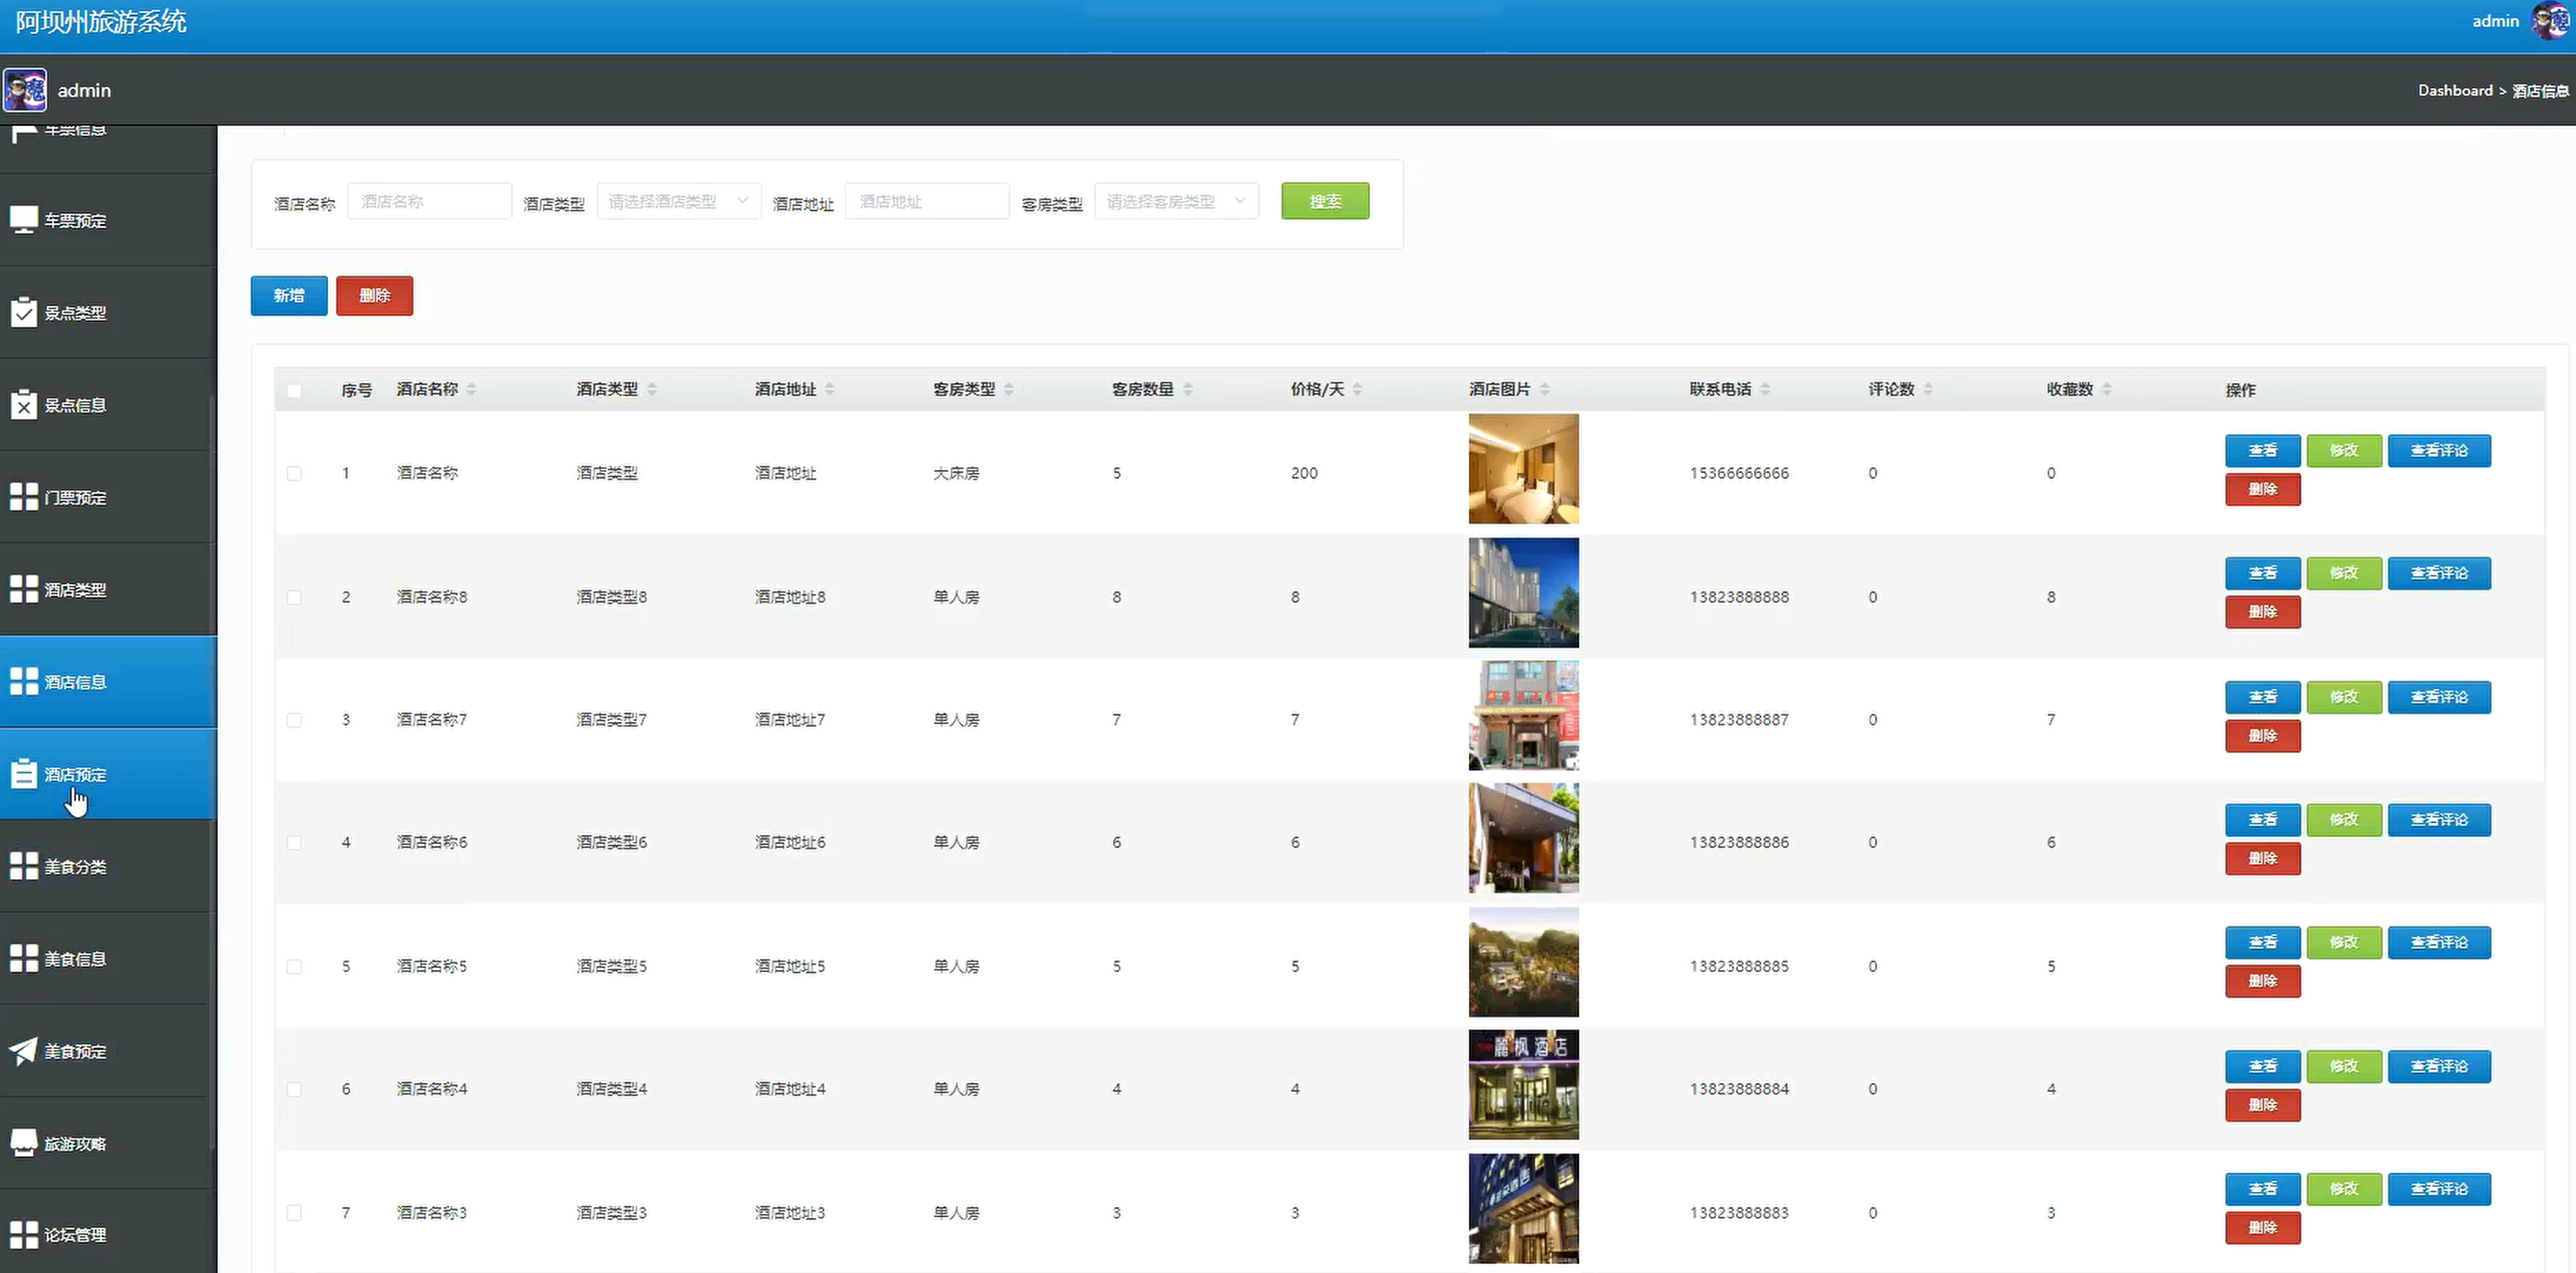Open 酒店预定 in the sidebar menu
The image size is (2576, 1273).
[108, 774]
